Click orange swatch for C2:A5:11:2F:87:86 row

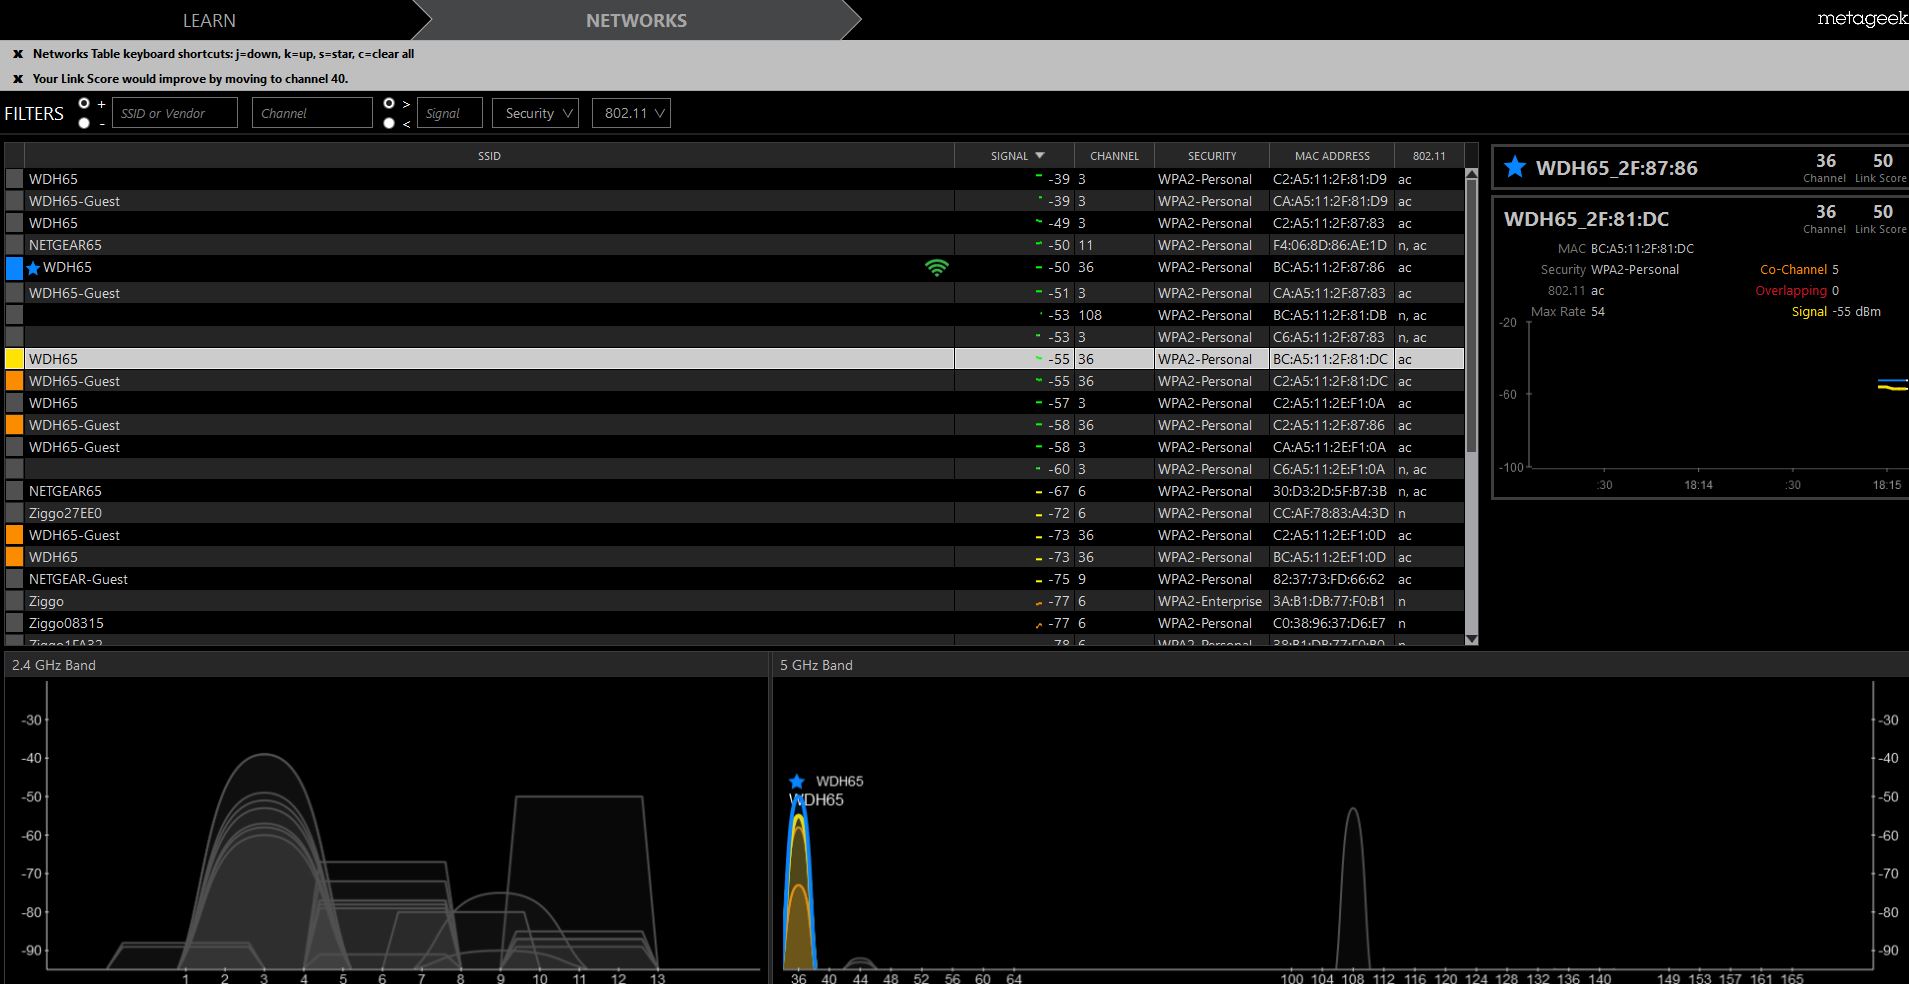(14, 425)
